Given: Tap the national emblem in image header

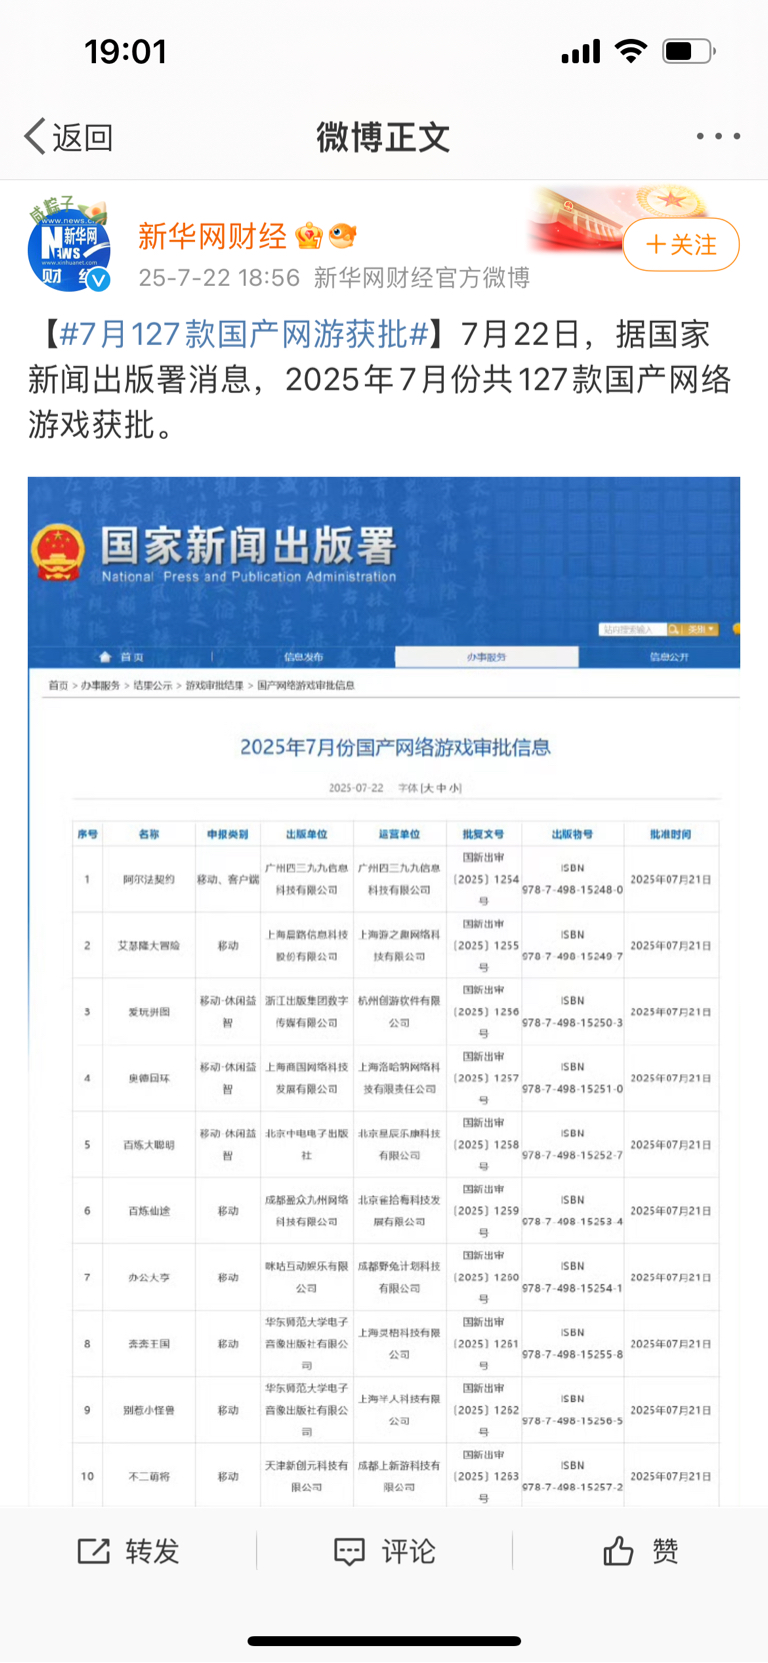Looking at the screenshot, I should (x=57, y=551).
